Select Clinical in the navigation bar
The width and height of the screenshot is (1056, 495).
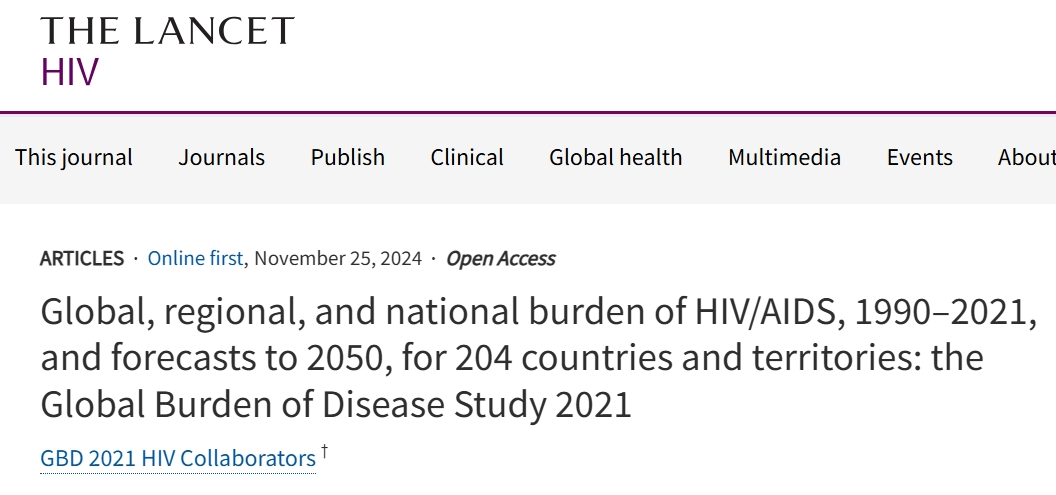pos(467,157)
